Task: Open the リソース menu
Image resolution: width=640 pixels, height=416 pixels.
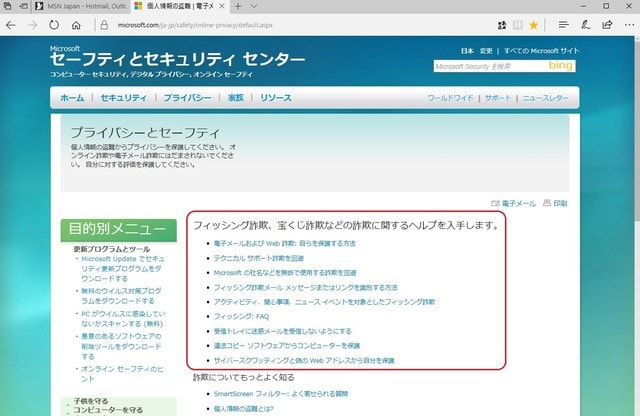Action: (x=276, y=98)
